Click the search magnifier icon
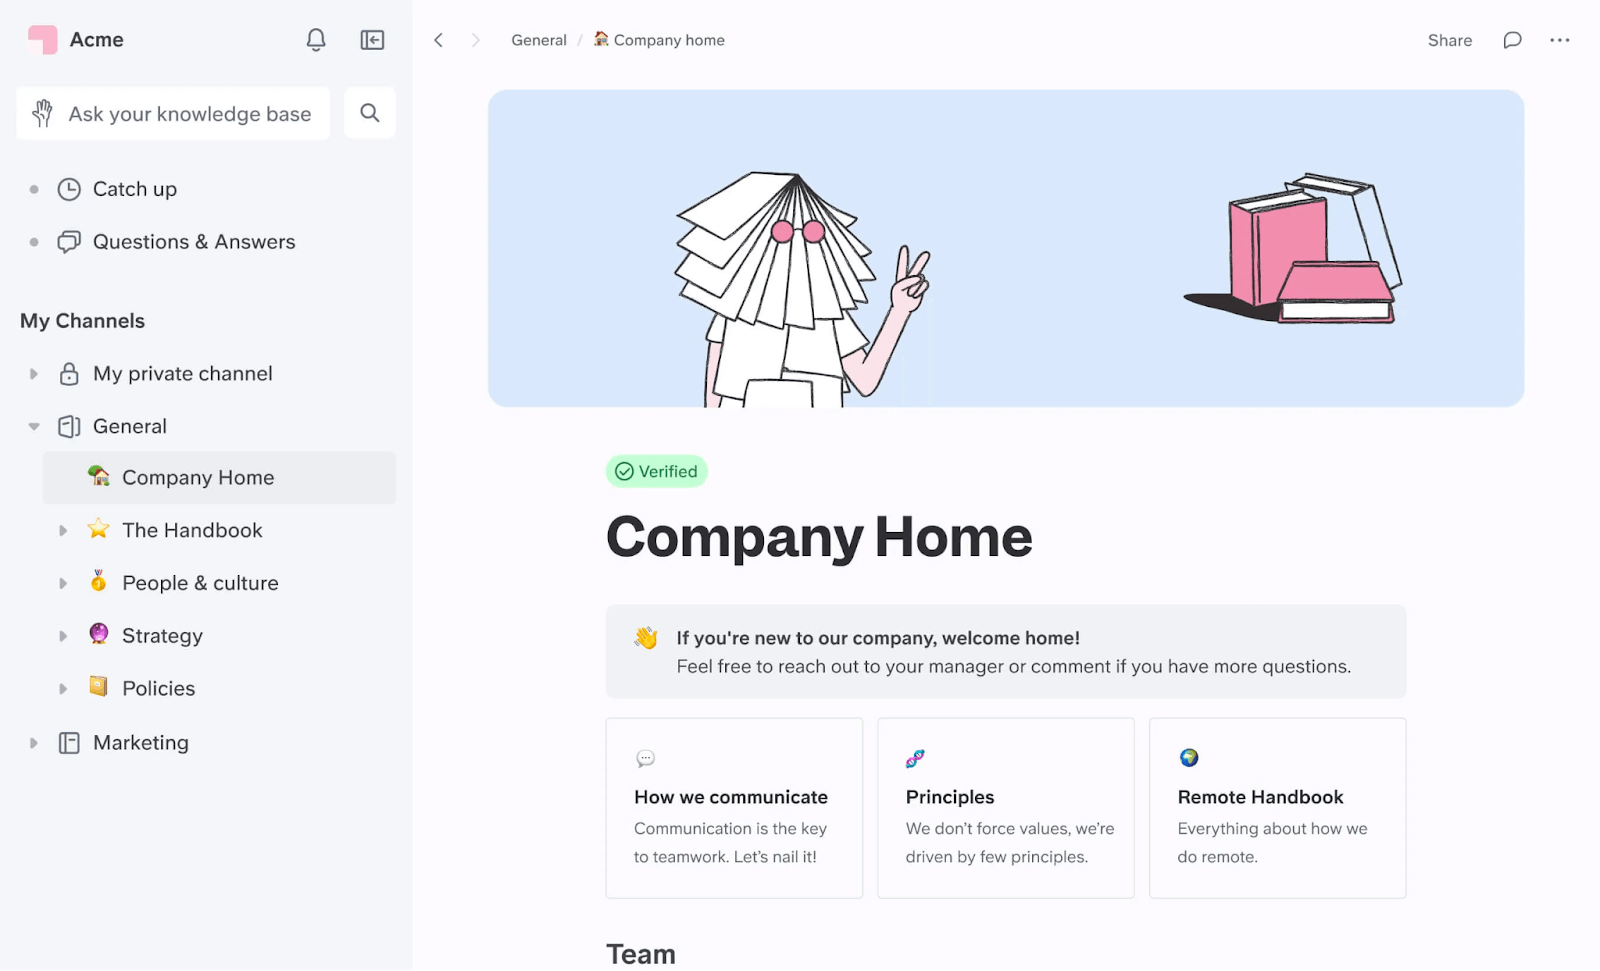 pos(369,113)
